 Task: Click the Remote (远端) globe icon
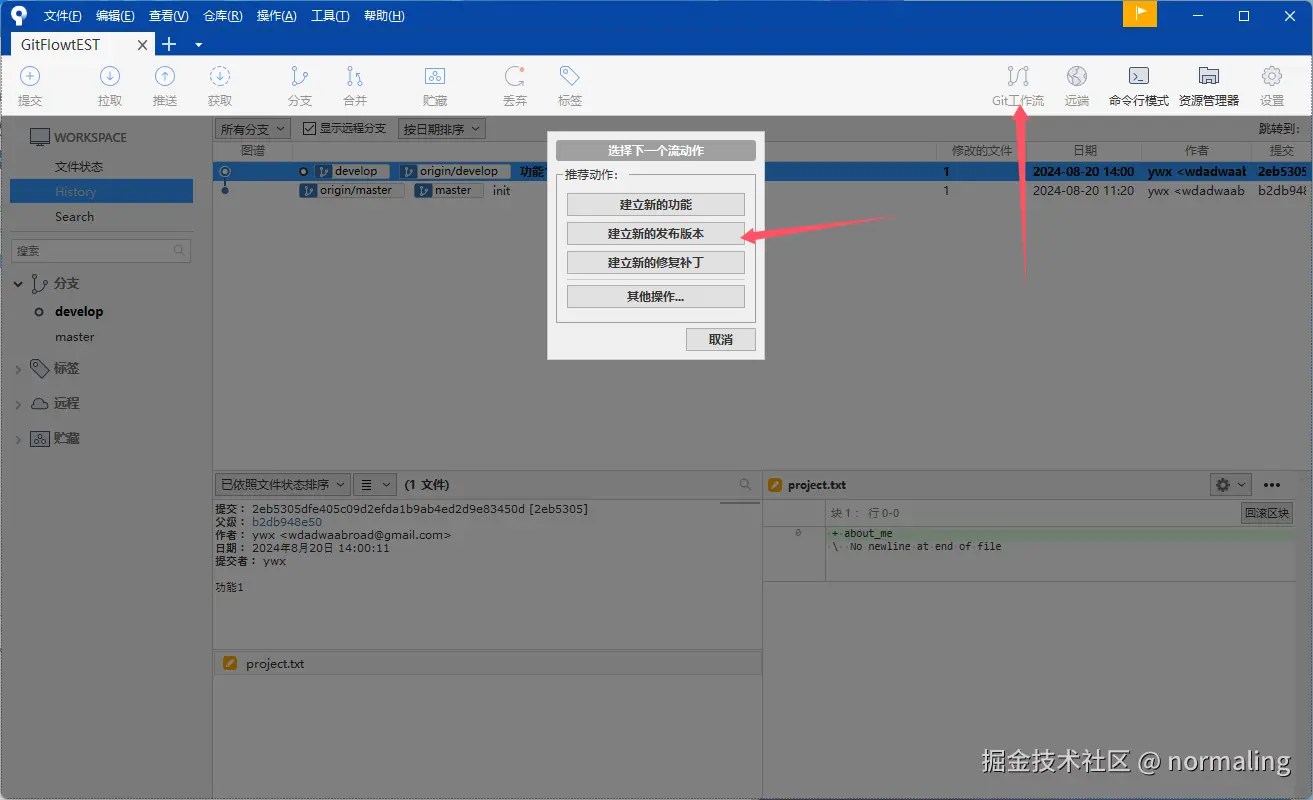pyautogui.click(x=1077, y=76)
